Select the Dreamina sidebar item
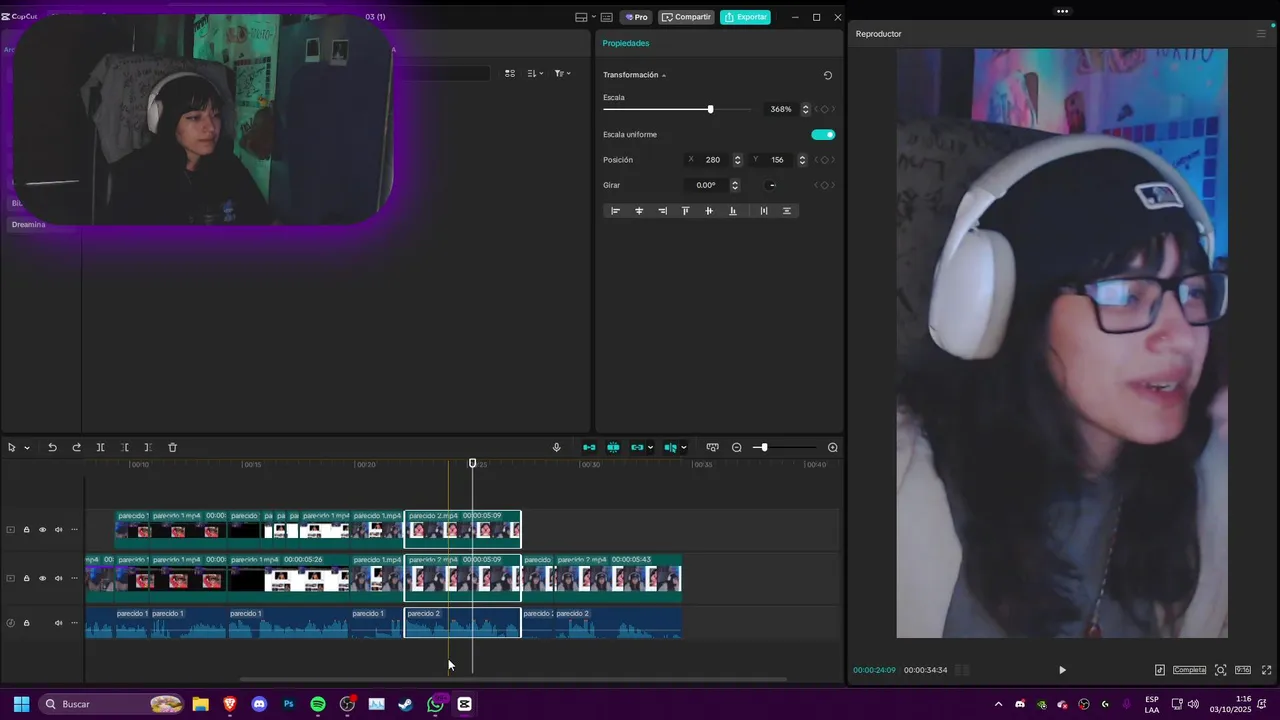The width and height of the screenshot is (1280, 720). coord(28,224)
